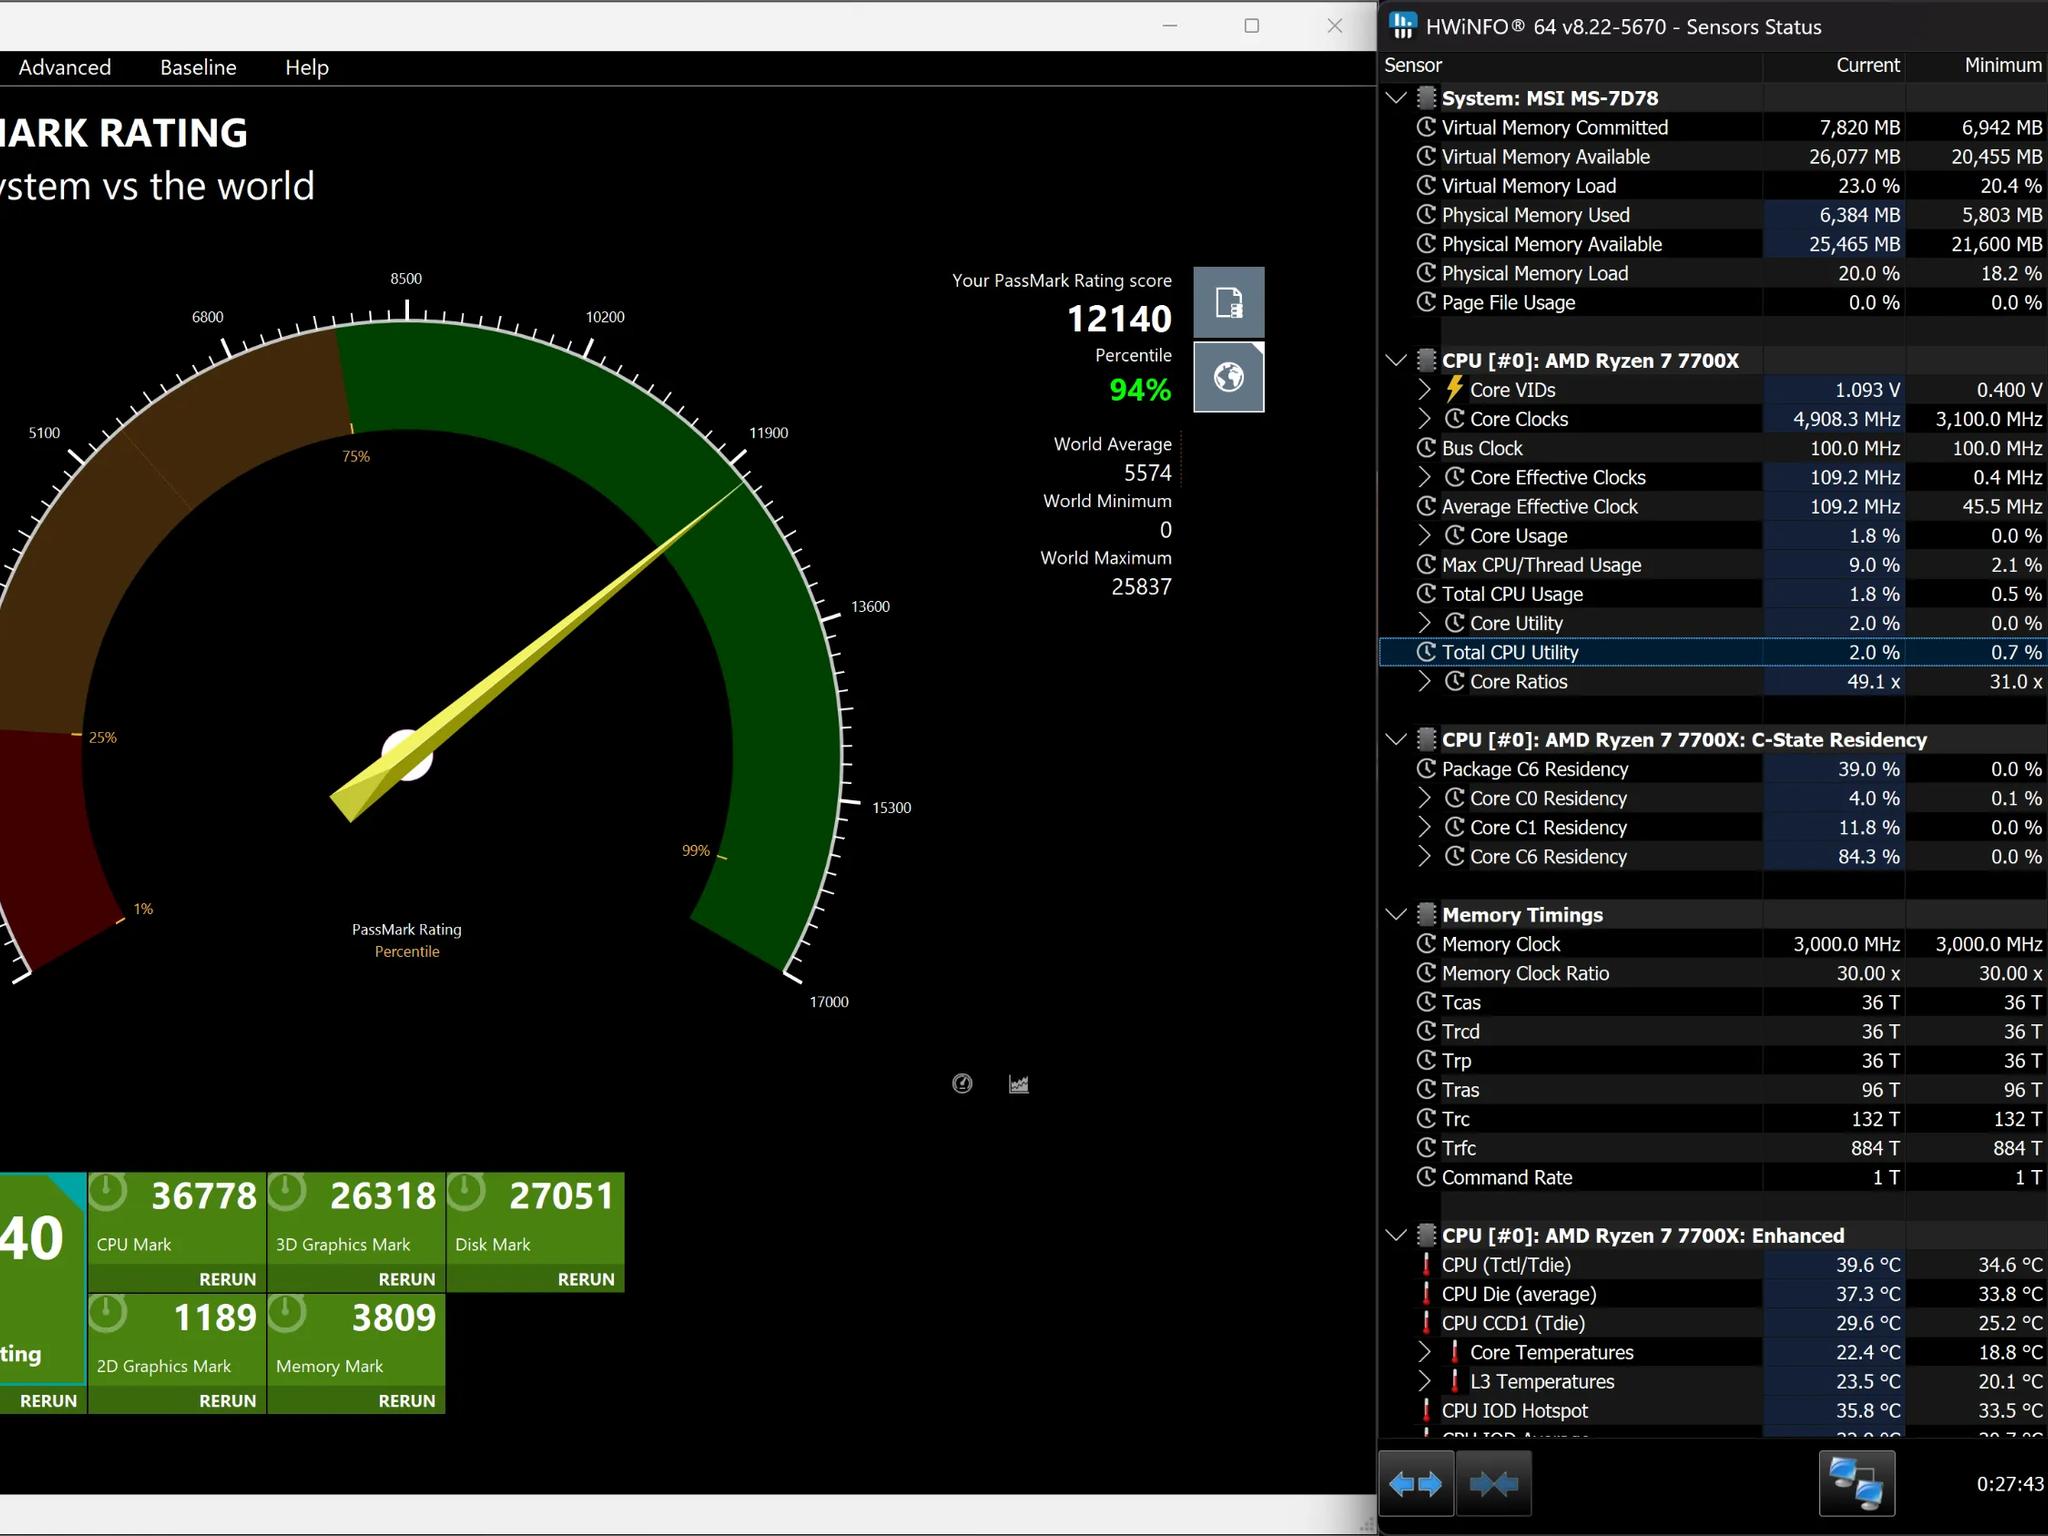Click the PassMark Rating score 12140
2048x1536 pixels.
tap(1119, 318)
